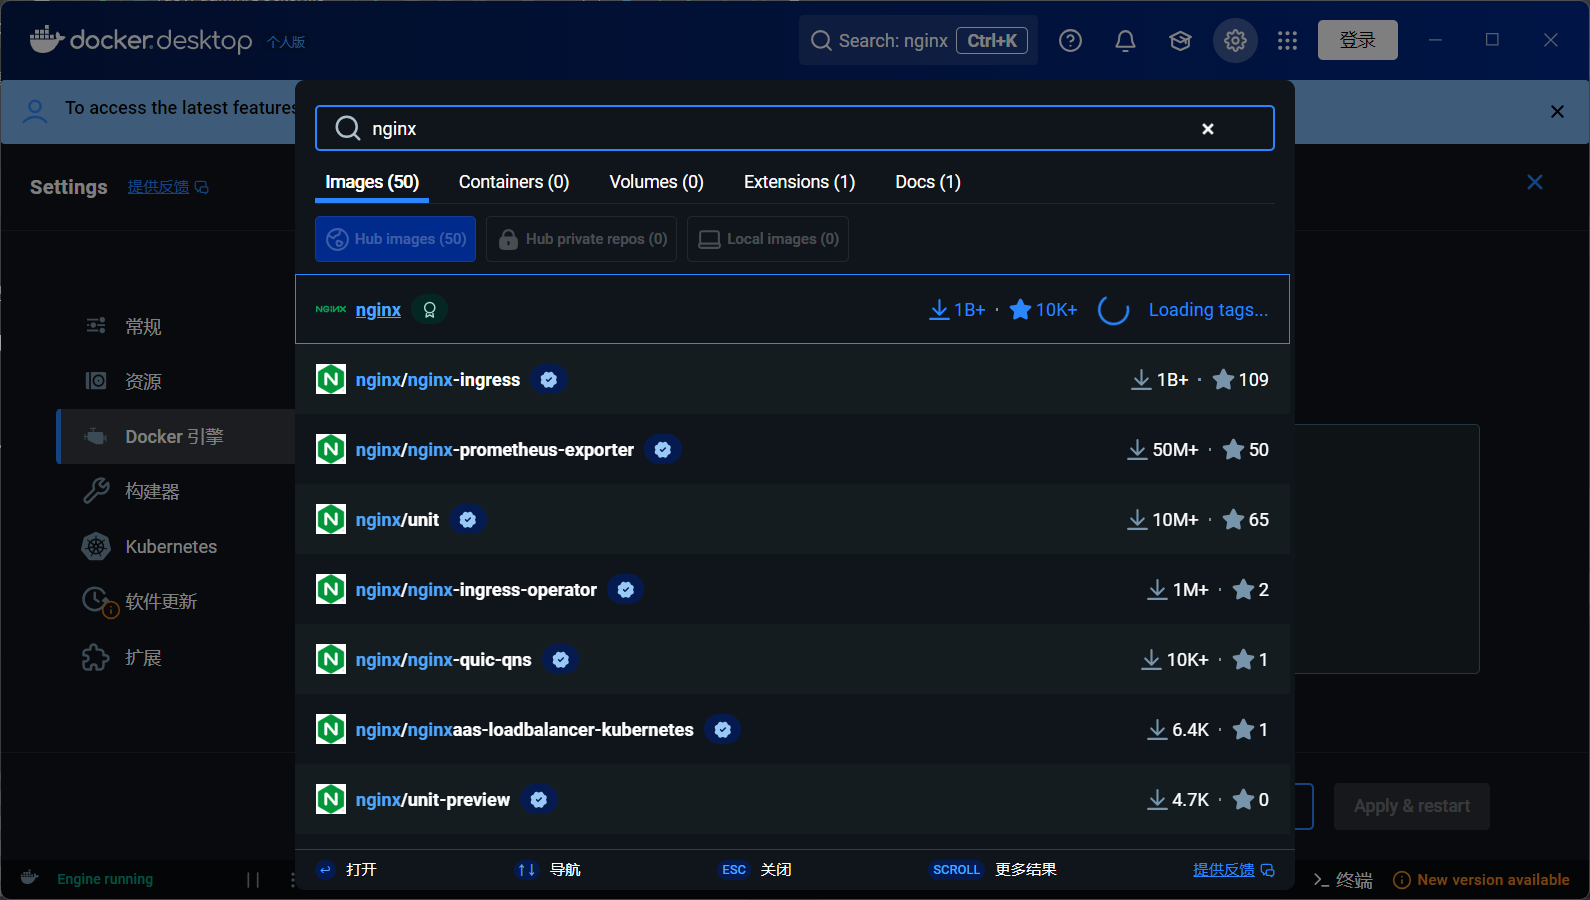Click verified badge next to nginx/unit
1590x900 pixels.
click(x=467, y=520)
